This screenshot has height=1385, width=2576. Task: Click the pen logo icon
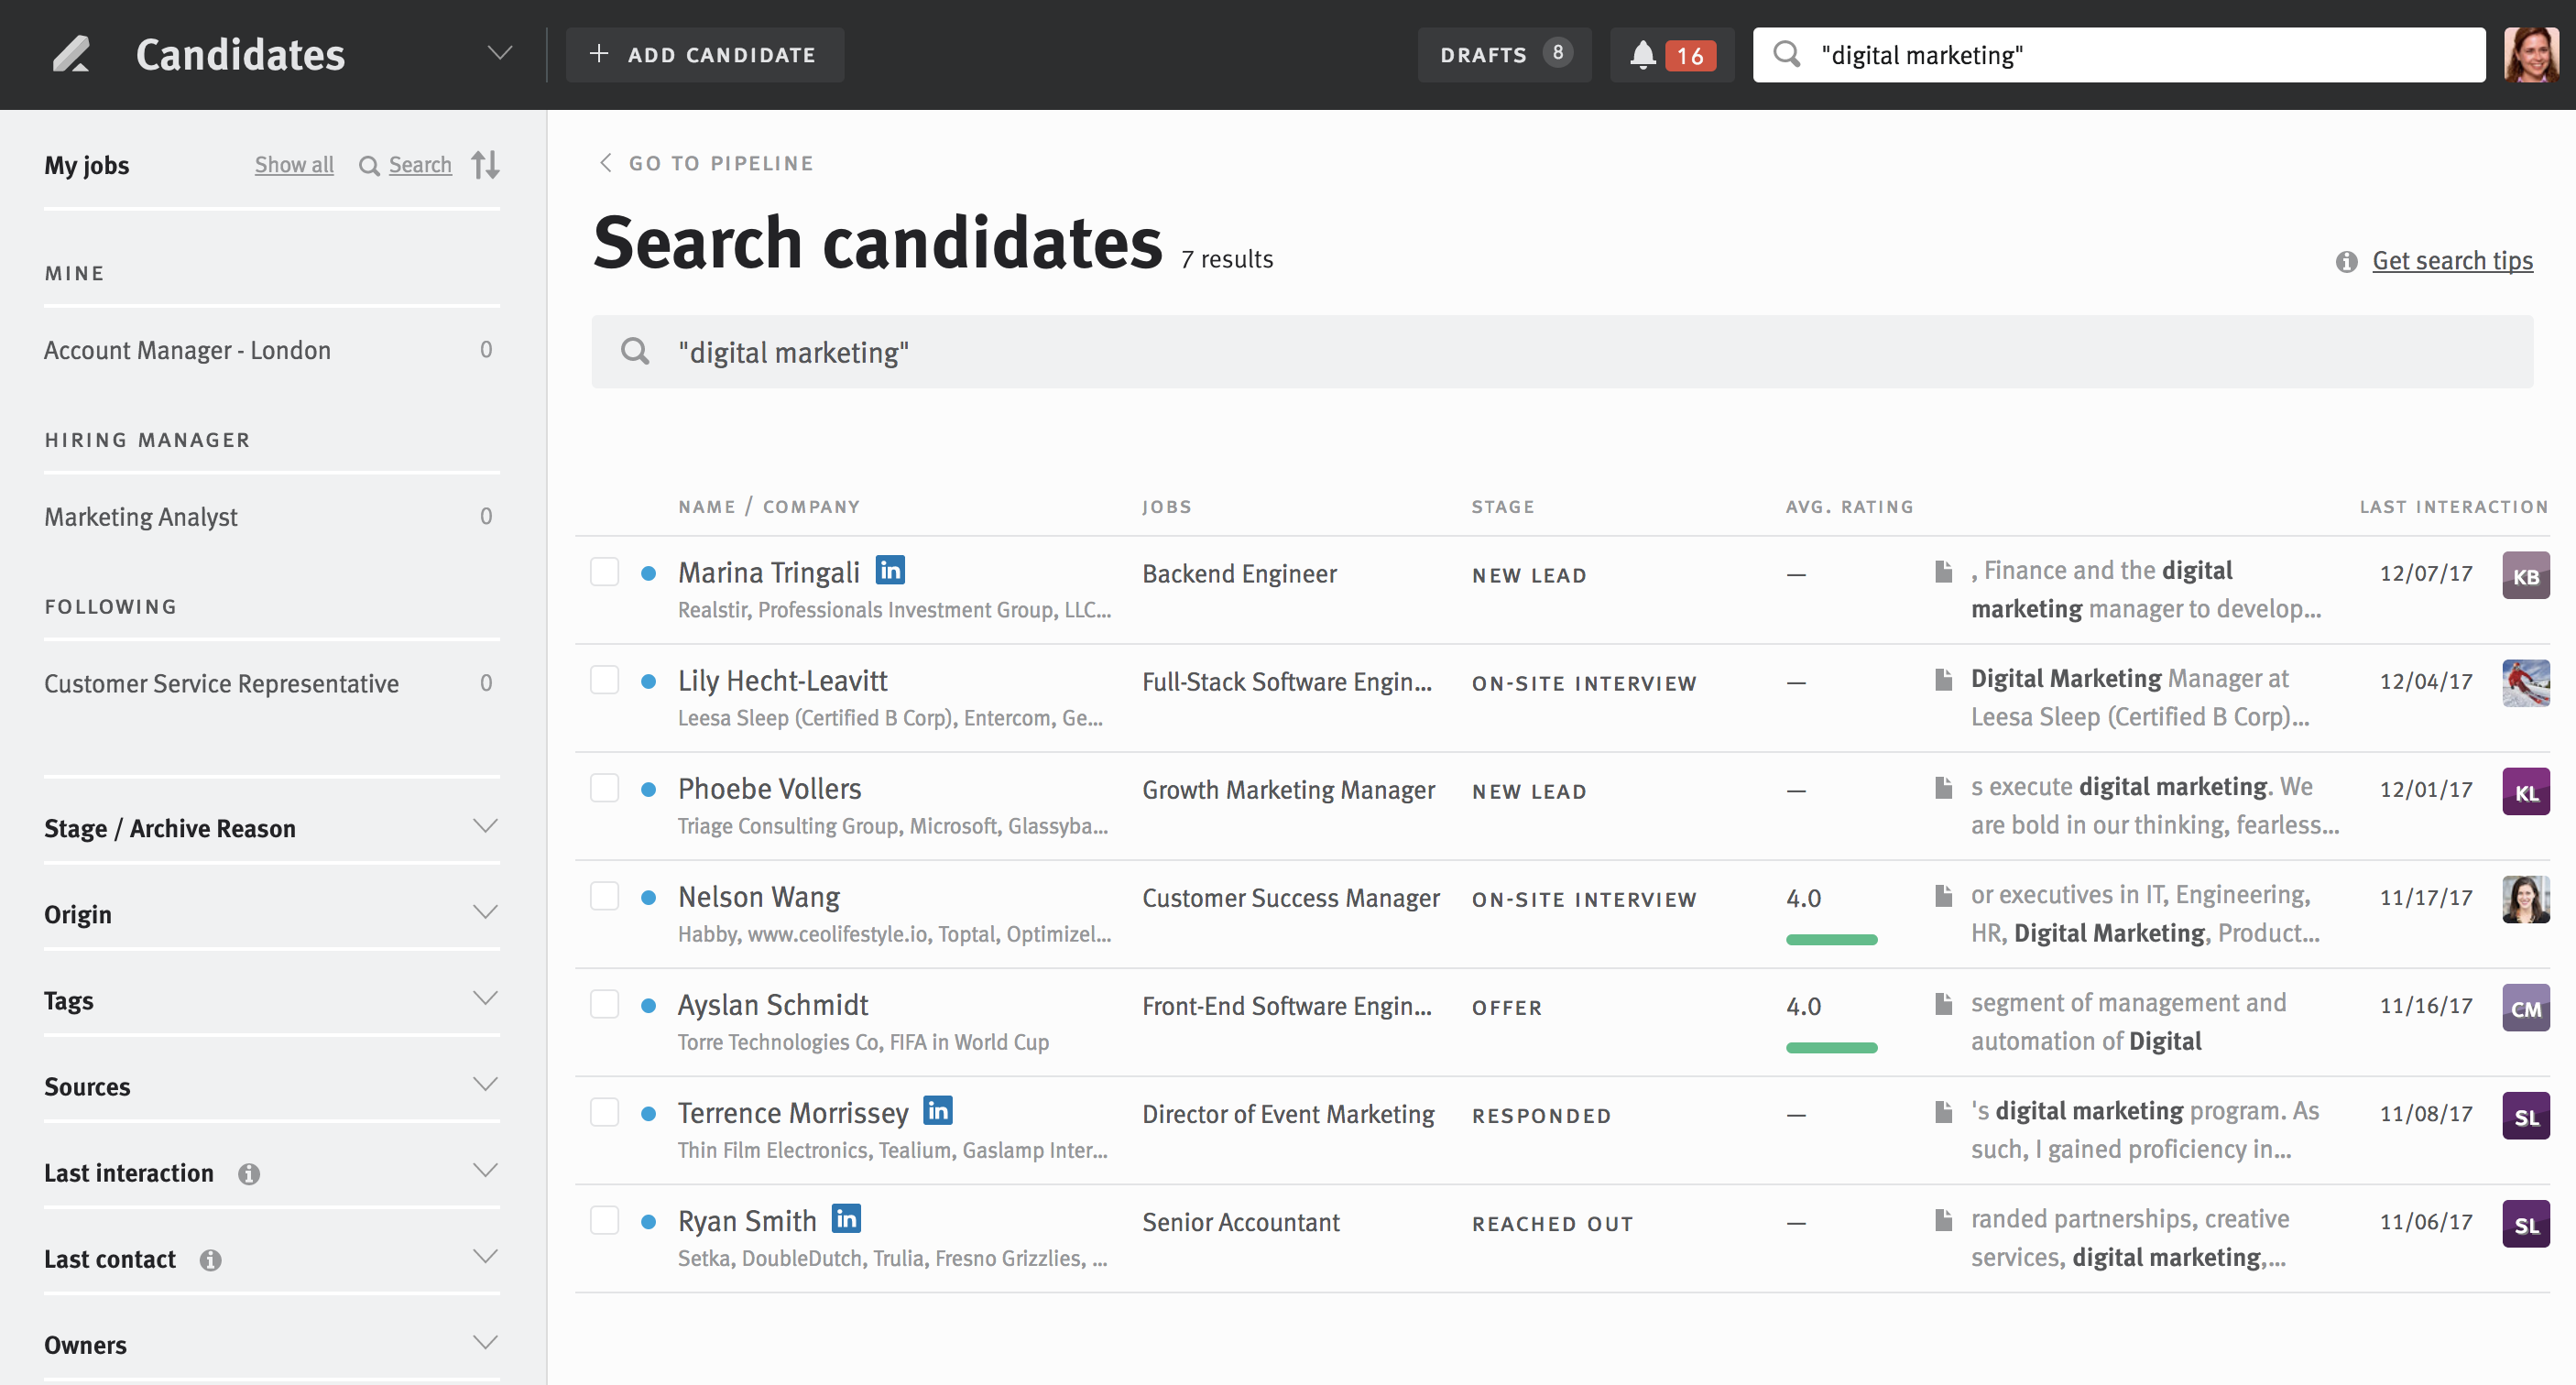point(71,54)
